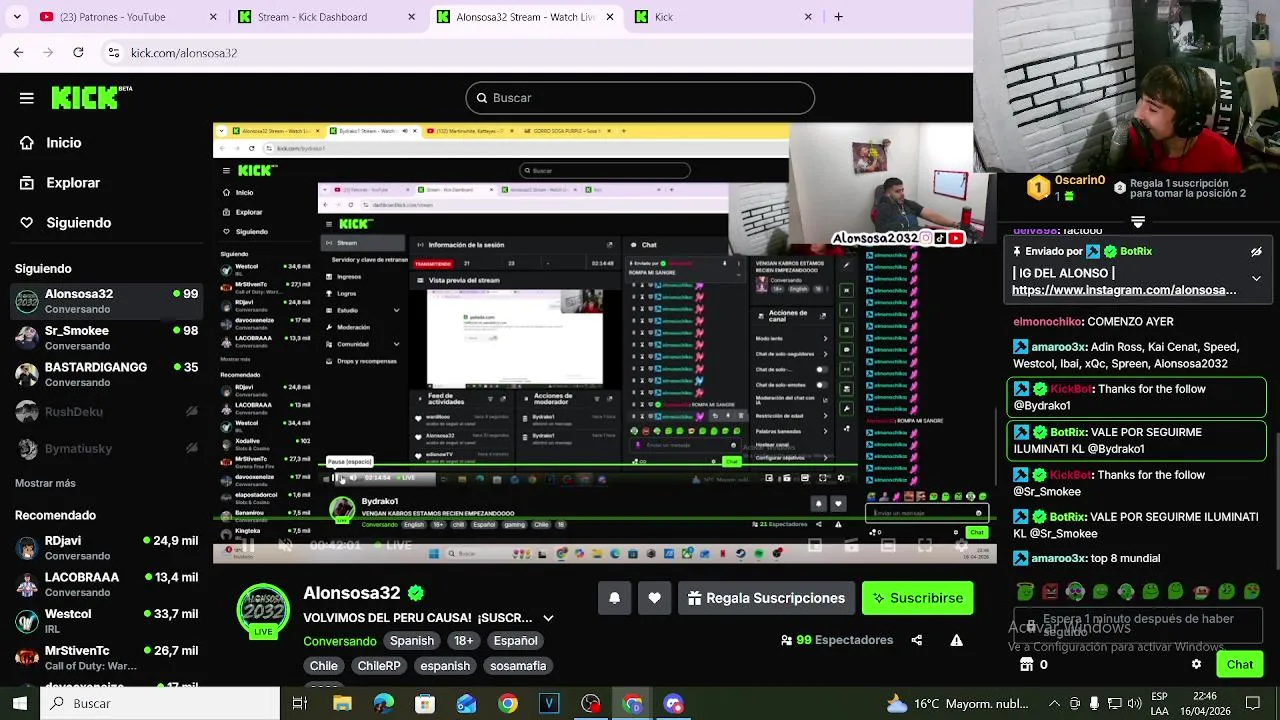Select the Alonsosa32 channel in Siguiendo list
Viewport: 1280px width, 720px height.
point(106,301)
